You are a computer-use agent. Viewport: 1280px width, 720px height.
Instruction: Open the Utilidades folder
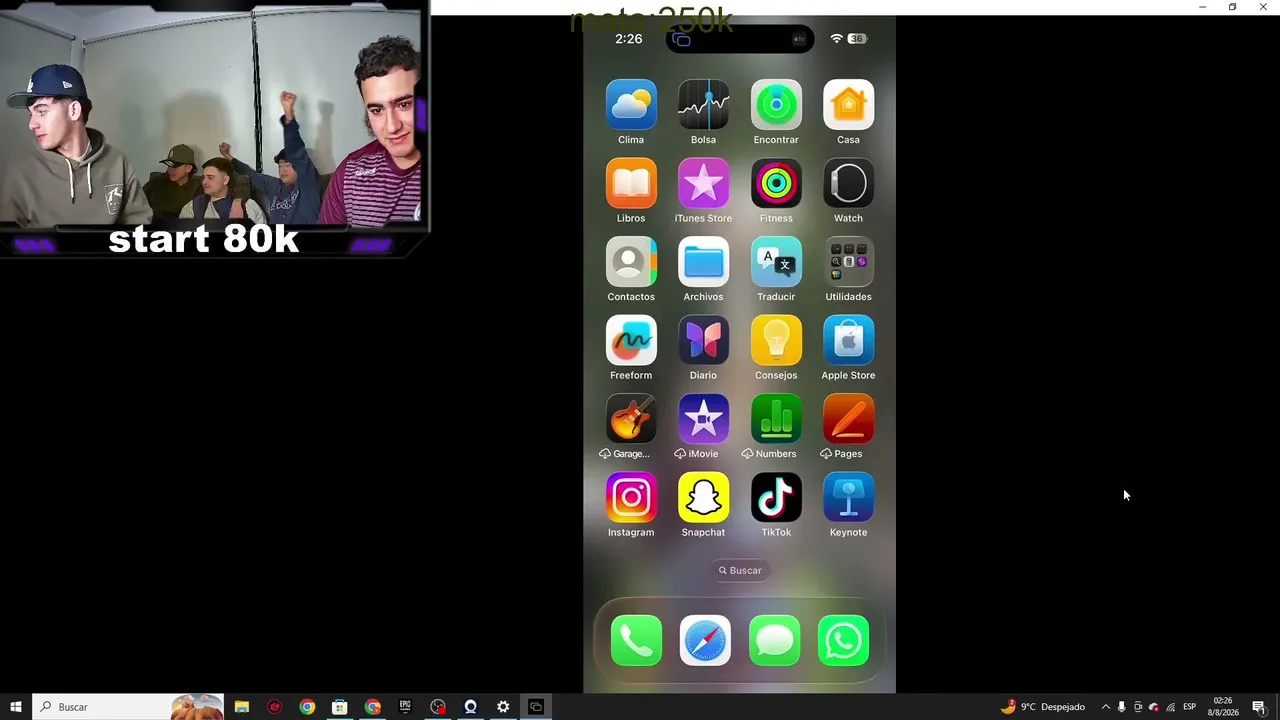848,262
